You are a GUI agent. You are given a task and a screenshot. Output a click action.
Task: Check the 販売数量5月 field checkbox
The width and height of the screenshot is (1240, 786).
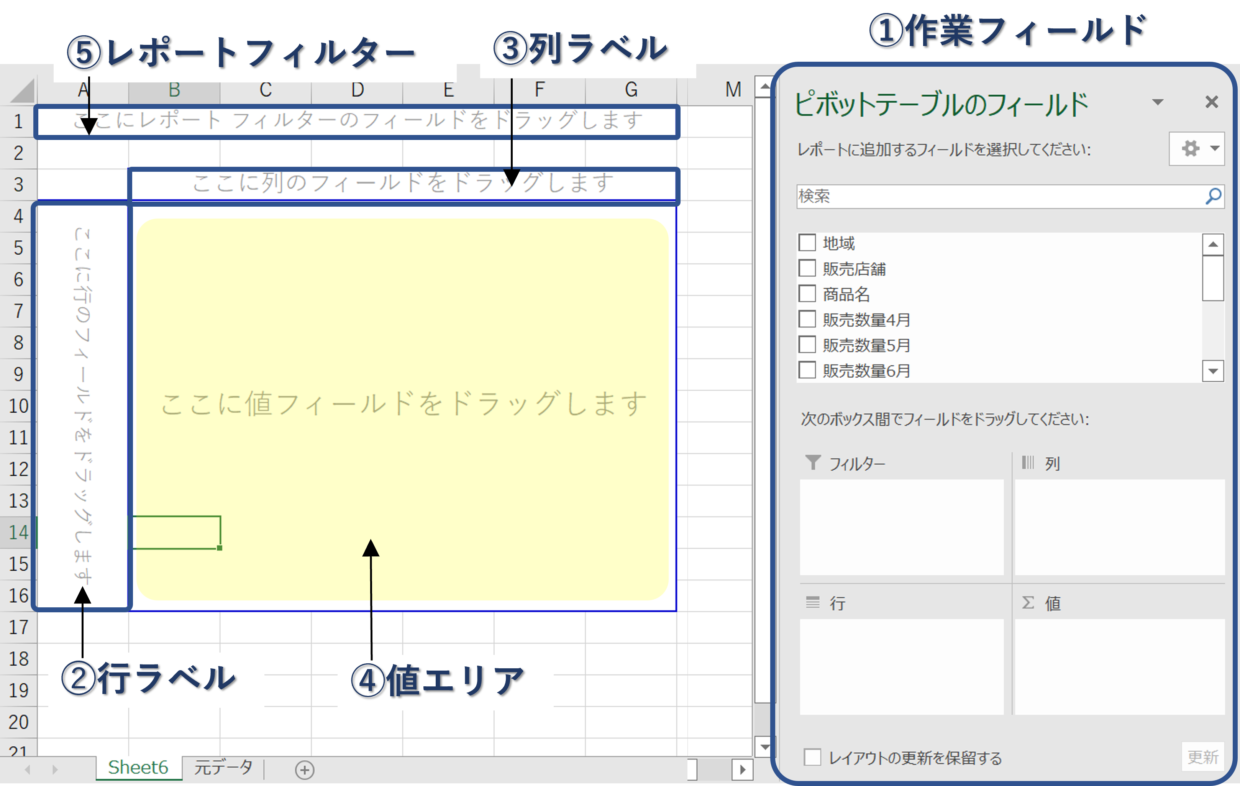pyautogui.click(x=807, y=345)
